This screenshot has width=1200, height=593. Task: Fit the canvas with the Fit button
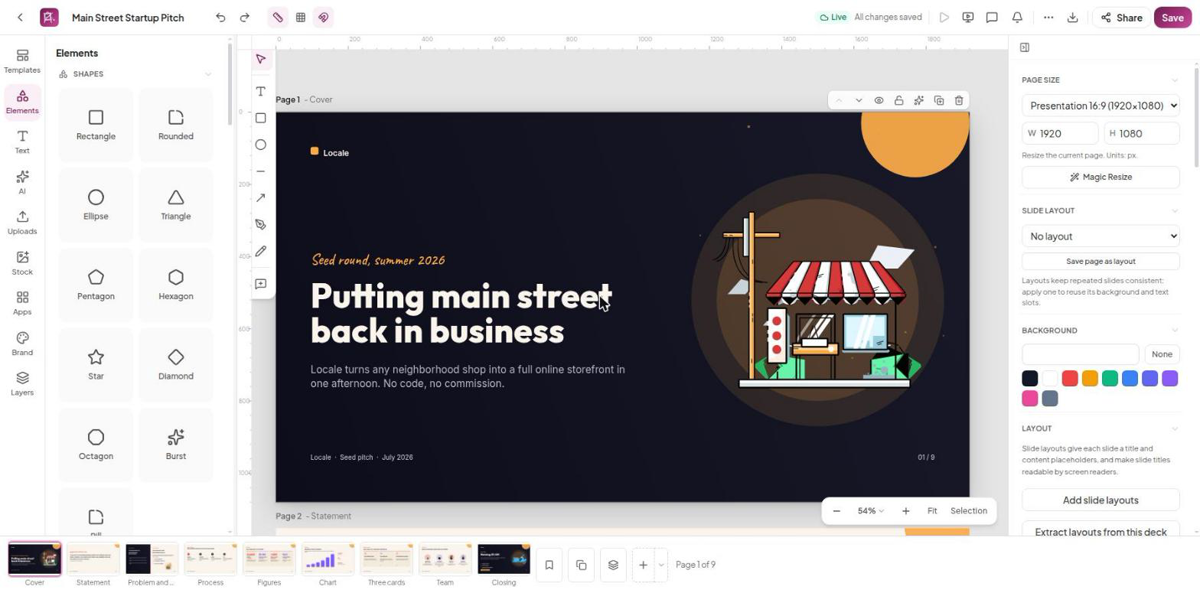pos(932,511)
